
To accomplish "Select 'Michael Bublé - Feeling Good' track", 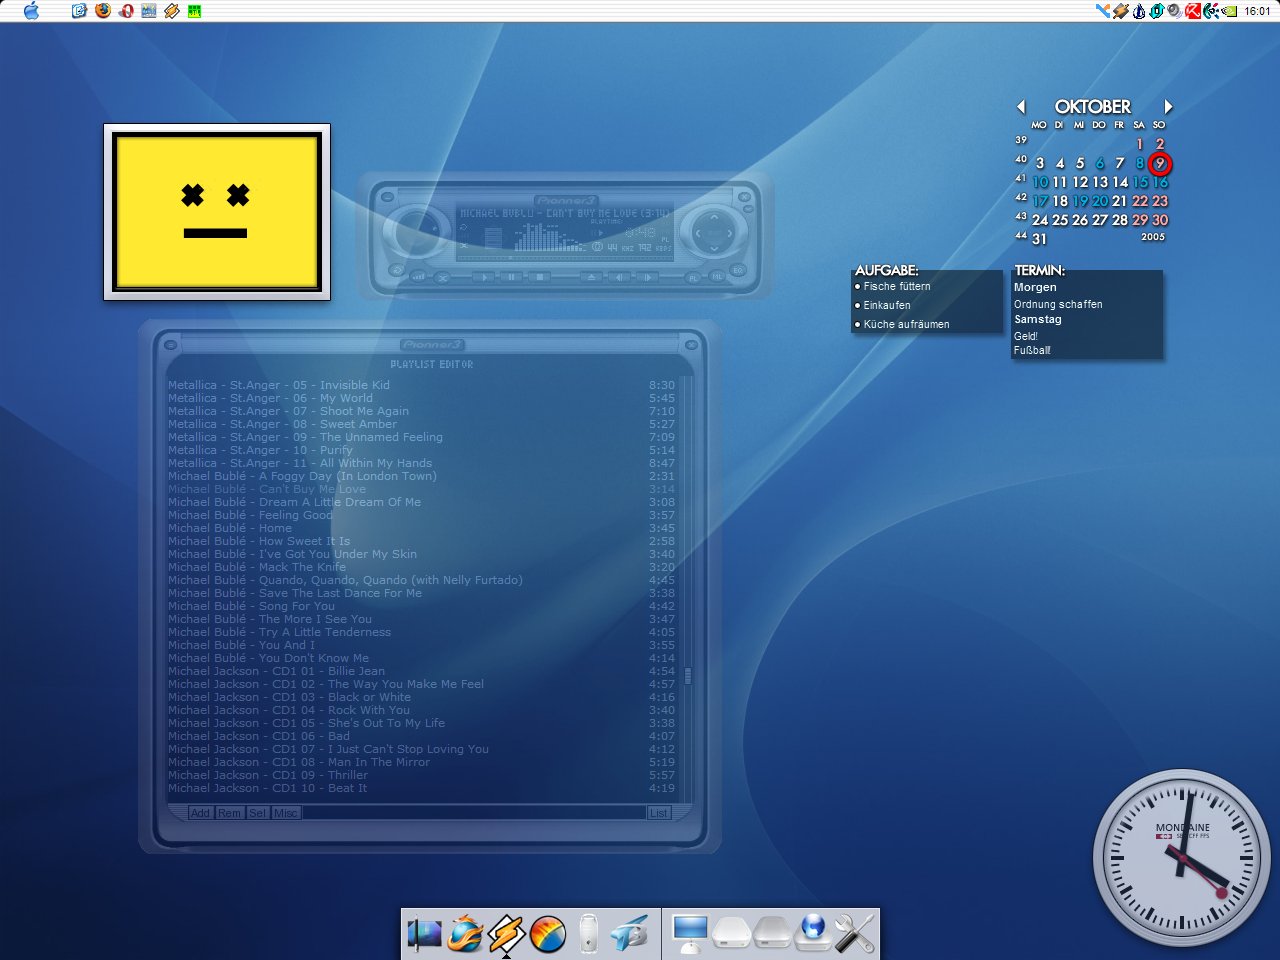I will click(421, 515).
